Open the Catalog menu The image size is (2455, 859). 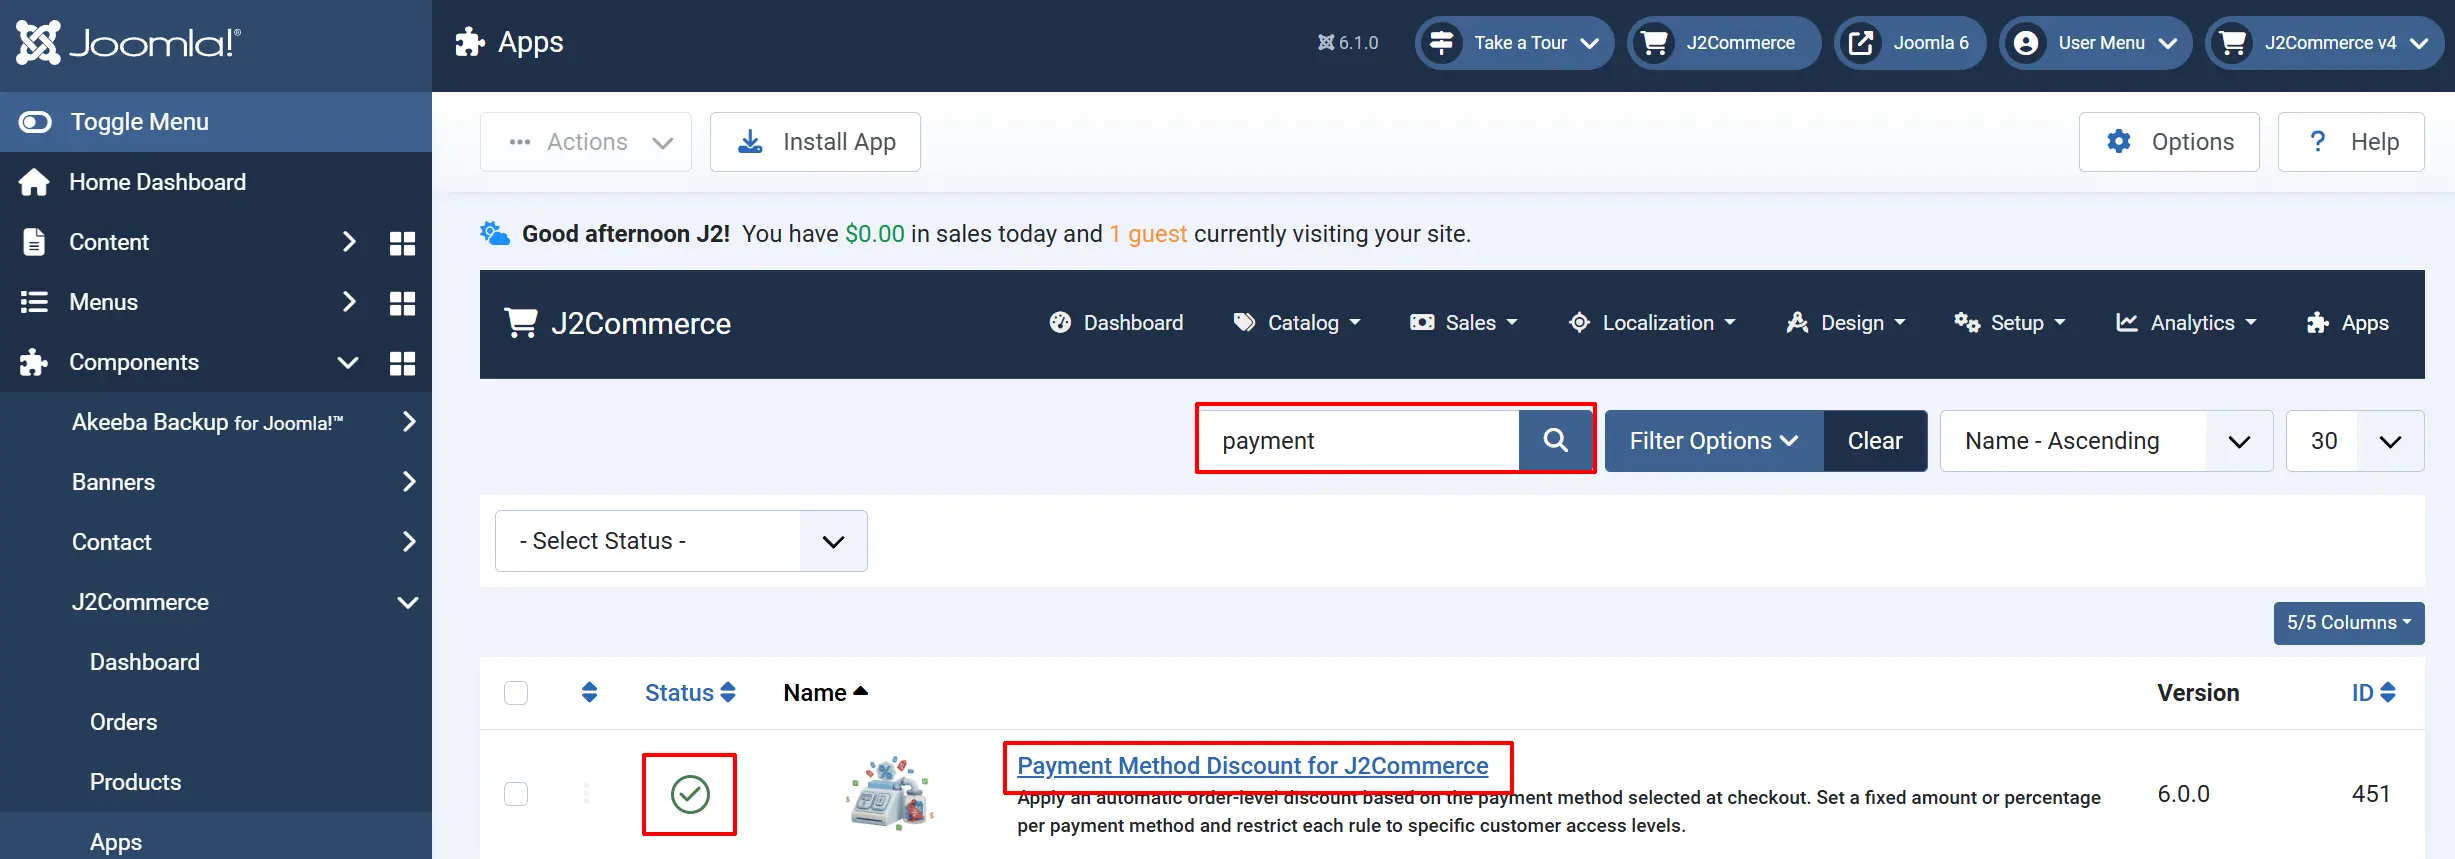(x=1297, y=323)
